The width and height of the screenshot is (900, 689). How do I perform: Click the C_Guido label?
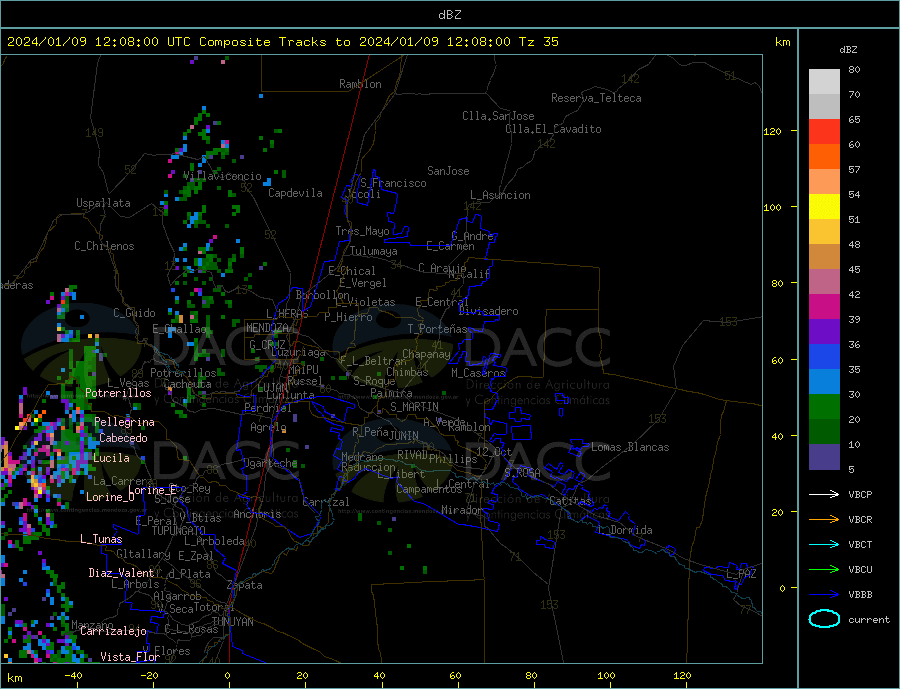pos(134,313)
